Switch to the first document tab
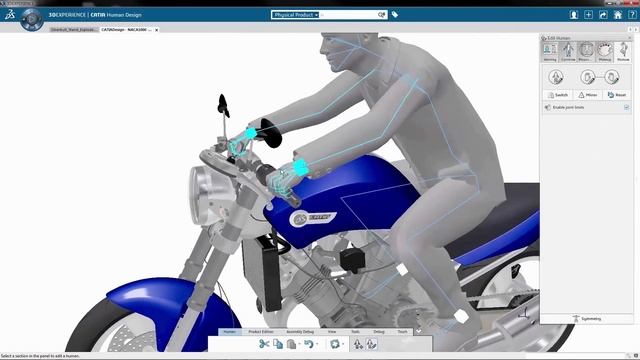 74,30
